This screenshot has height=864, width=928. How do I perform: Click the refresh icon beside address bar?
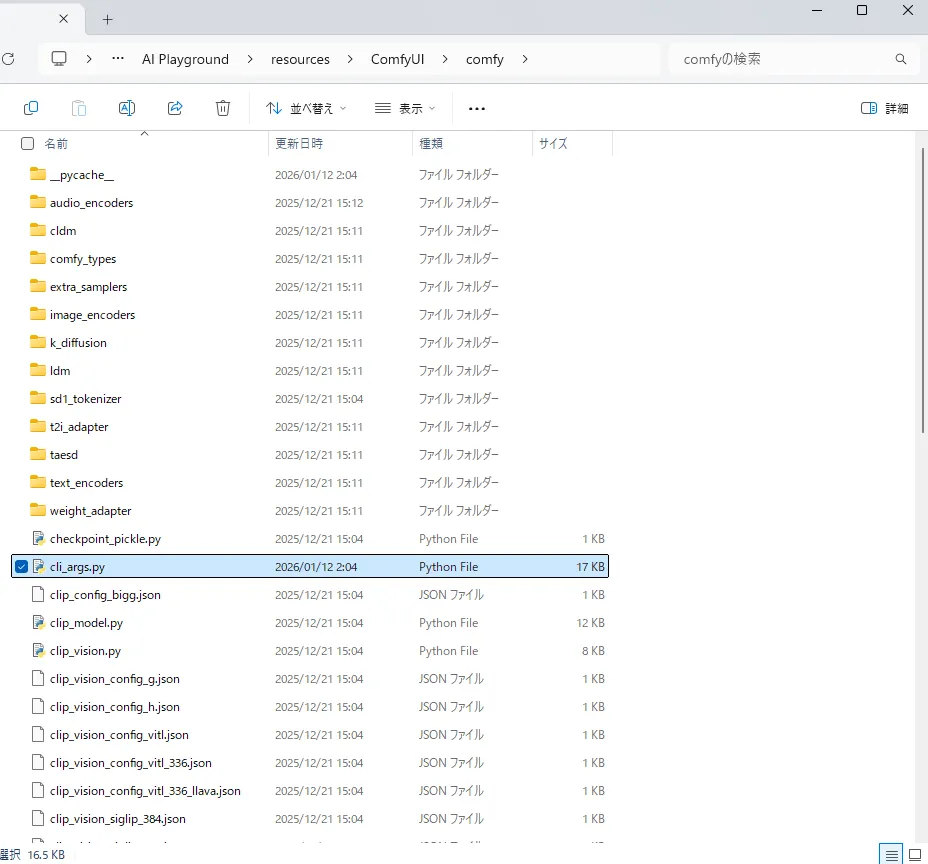point(8,59)
